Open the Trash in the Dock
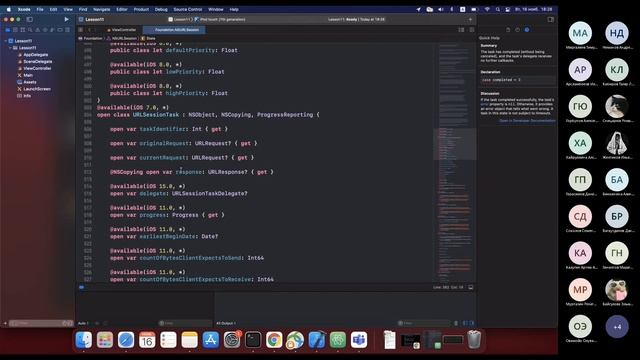This screenshot has width=640, height=360. tap(474, 340)
